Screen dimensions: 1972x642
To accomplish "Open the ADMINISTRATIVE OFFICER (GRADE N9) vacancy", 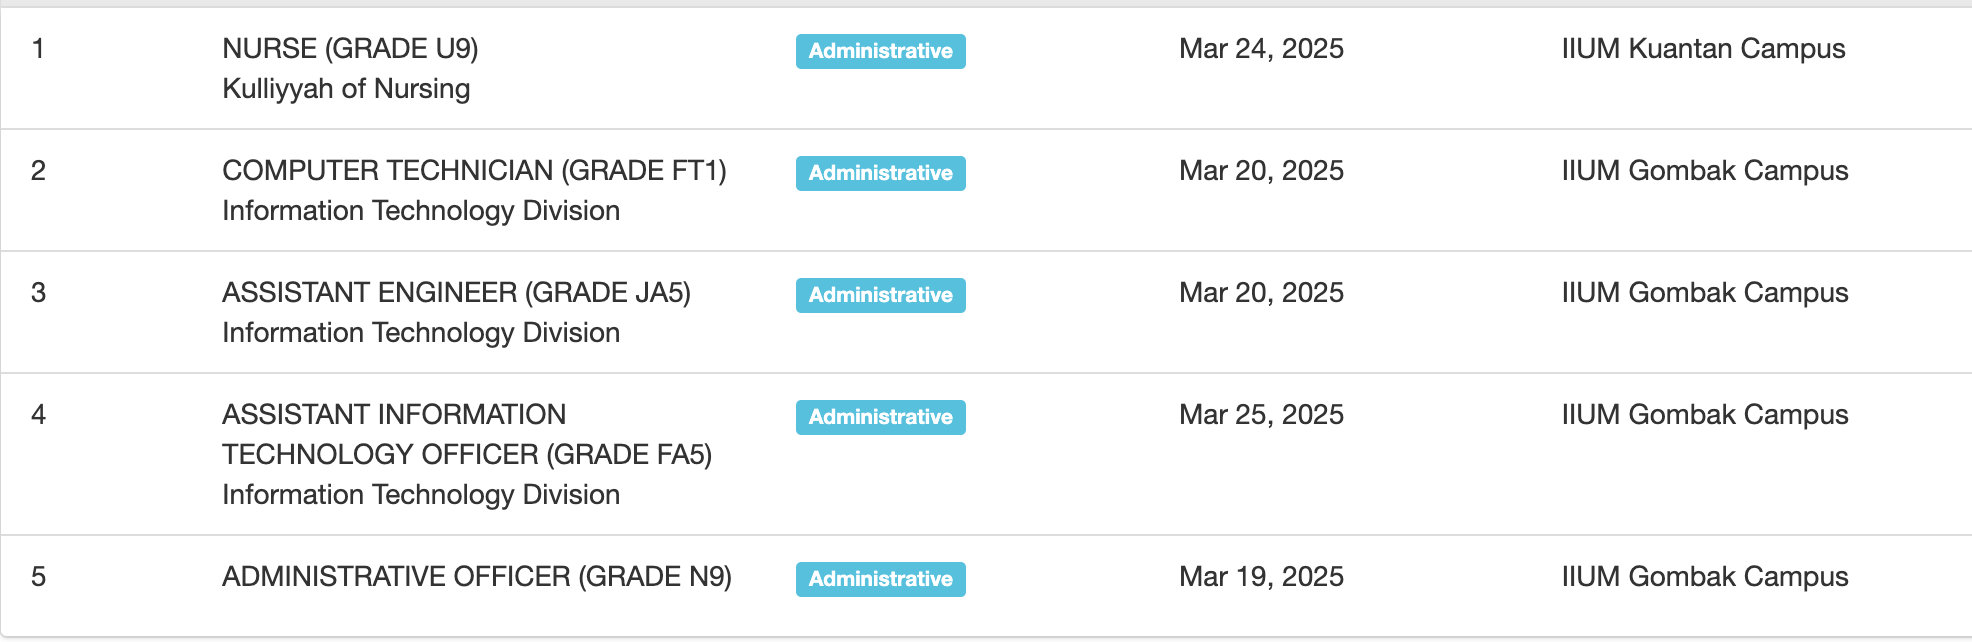I will [x=476, y=577].
